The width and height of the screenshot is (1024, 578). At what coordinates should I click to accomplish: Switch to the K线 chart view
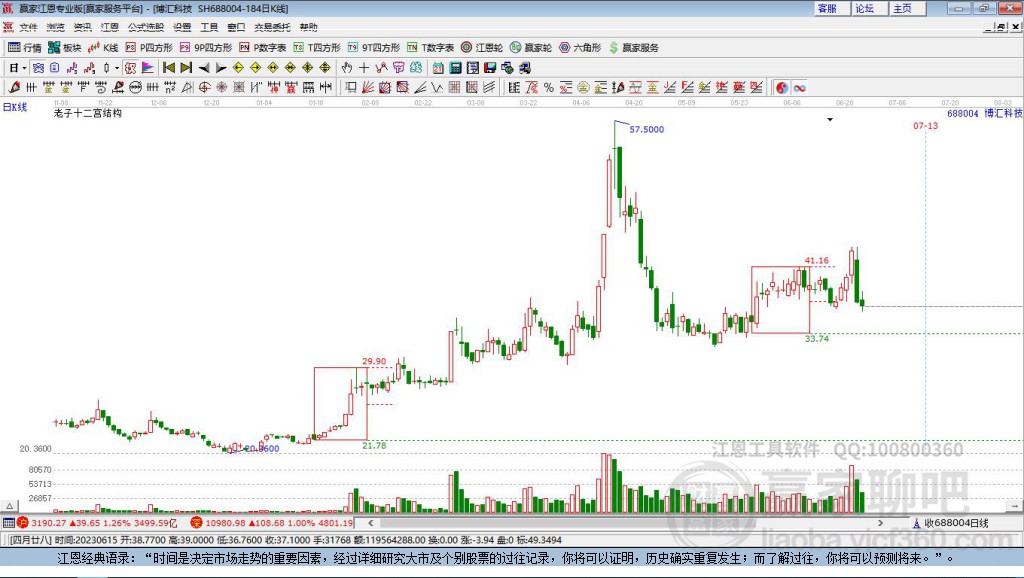click(103, 48)
